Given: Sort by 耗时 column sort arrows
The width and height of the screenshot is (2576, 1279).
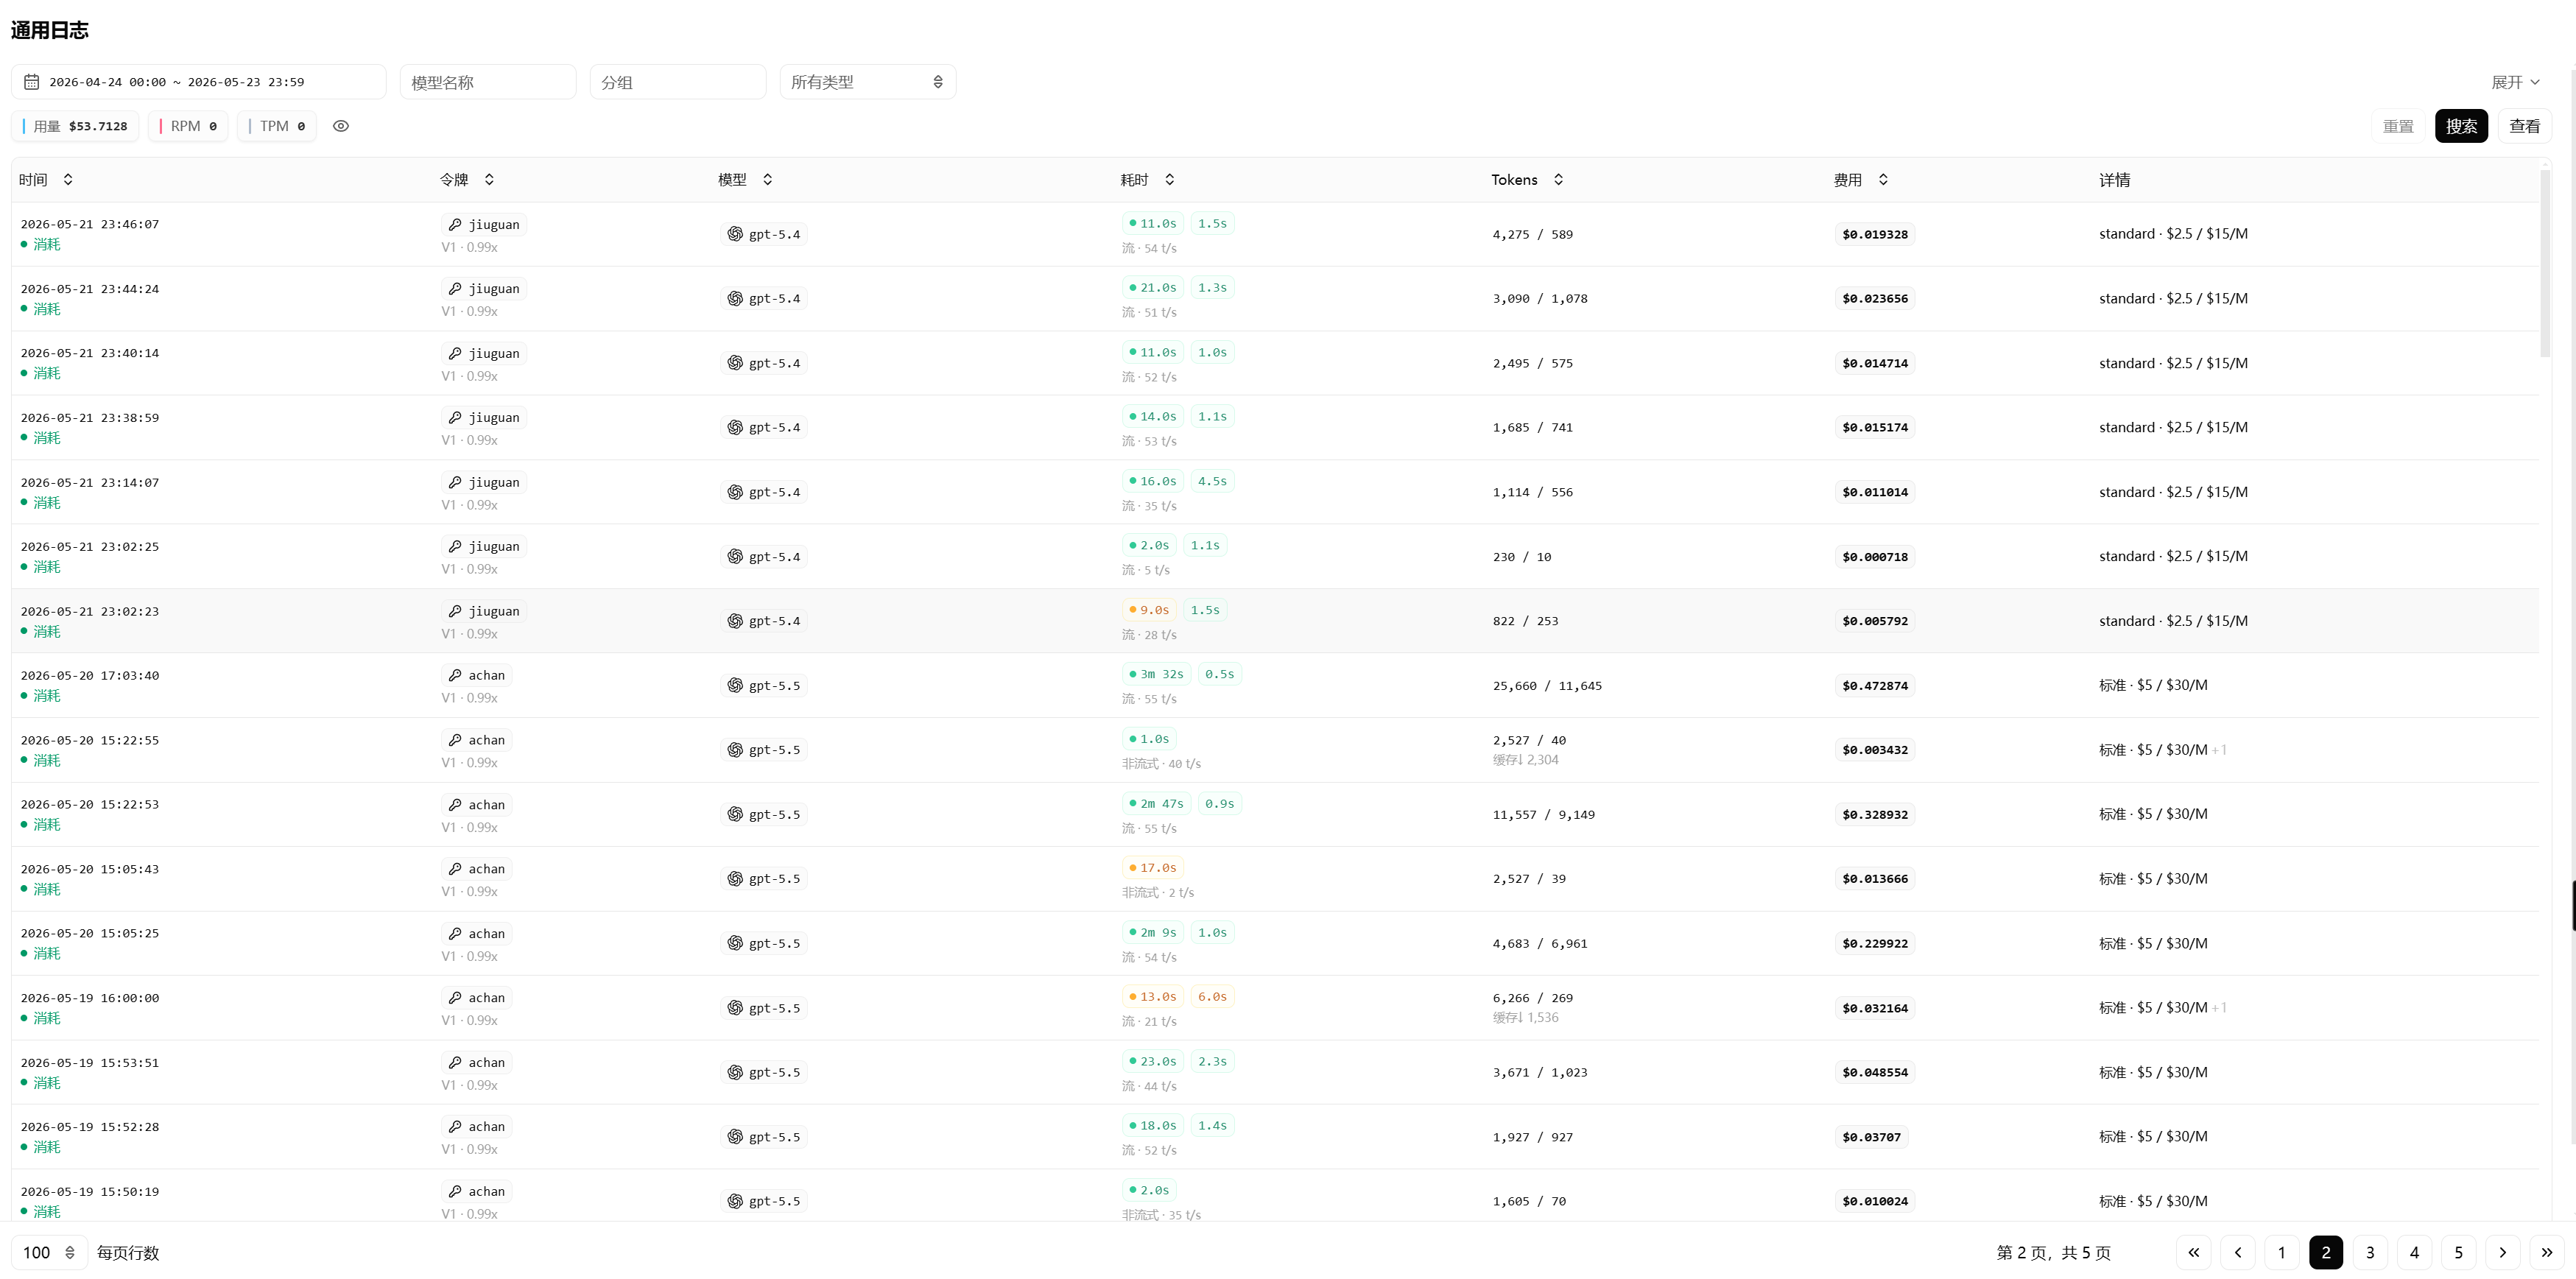Looking at the screenshot, I should pos(1169,179).
